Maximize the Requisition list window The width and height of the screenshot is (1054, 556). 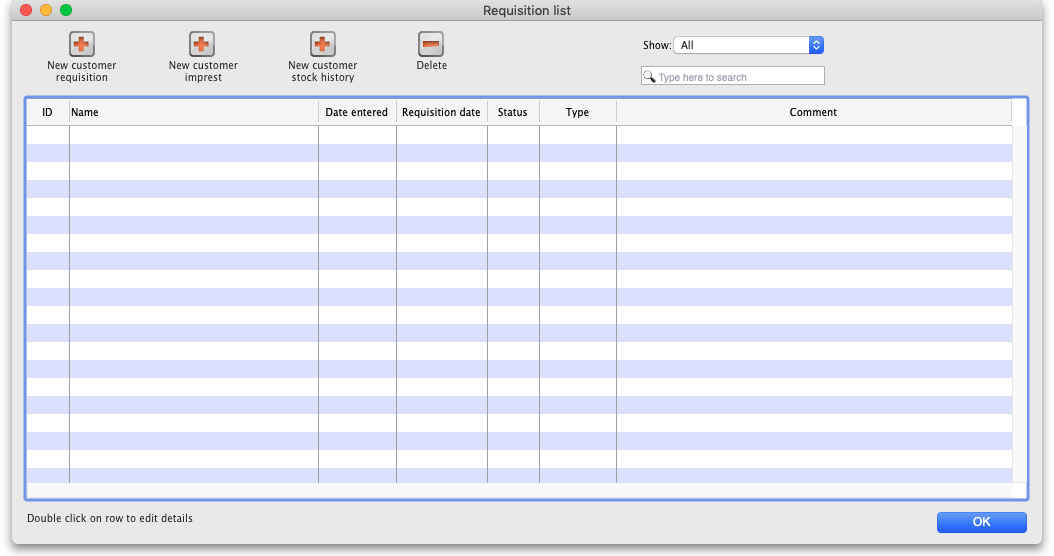pyautogui.click(x=66, y=10)
